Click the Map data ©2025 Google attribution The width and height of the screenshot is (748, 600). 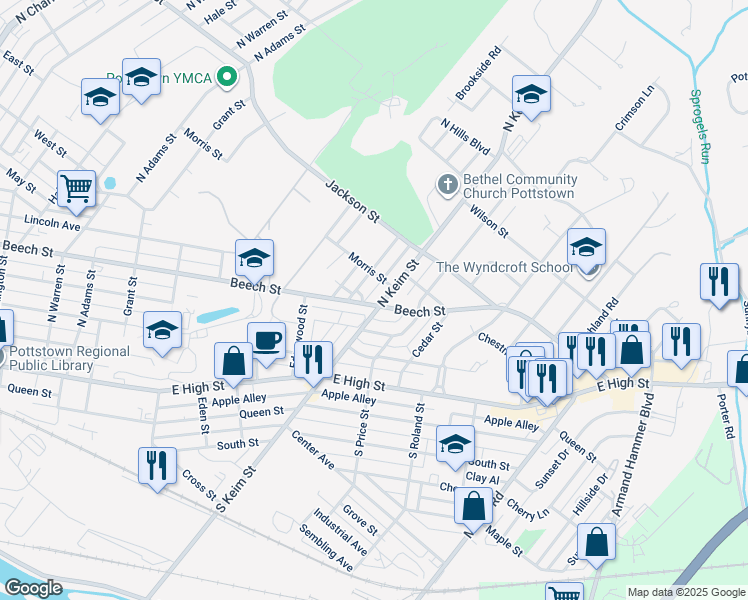(x=686, y=592)
